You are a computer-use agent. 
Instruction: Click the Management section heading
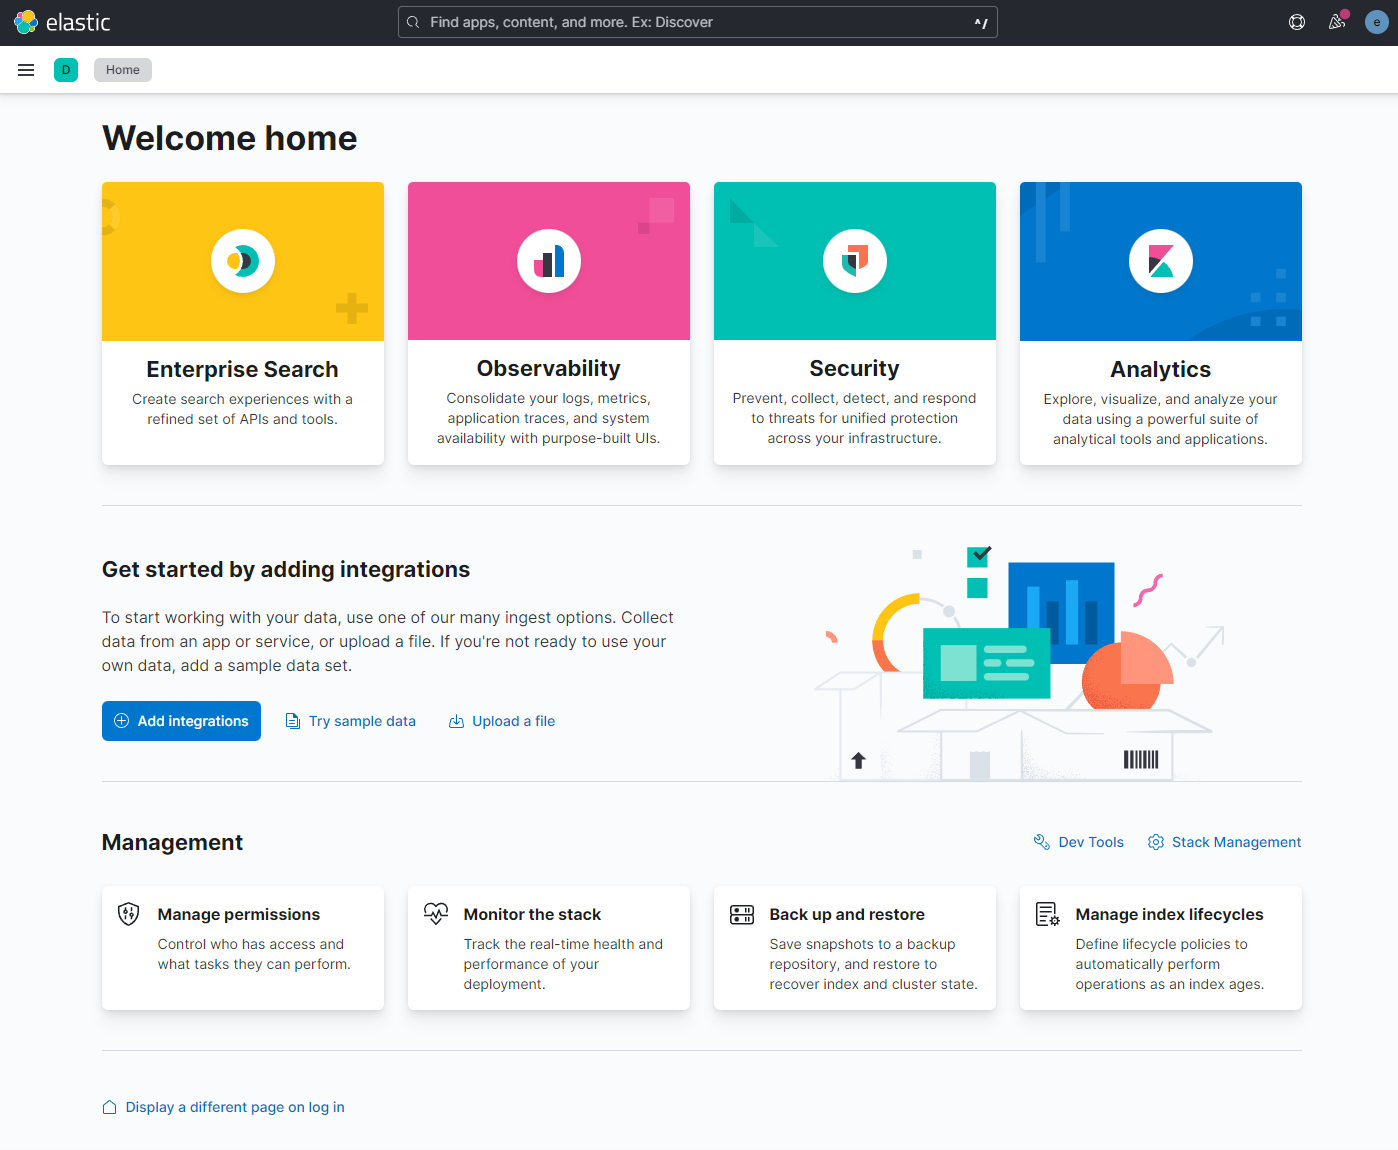click(x=172, y=842)
